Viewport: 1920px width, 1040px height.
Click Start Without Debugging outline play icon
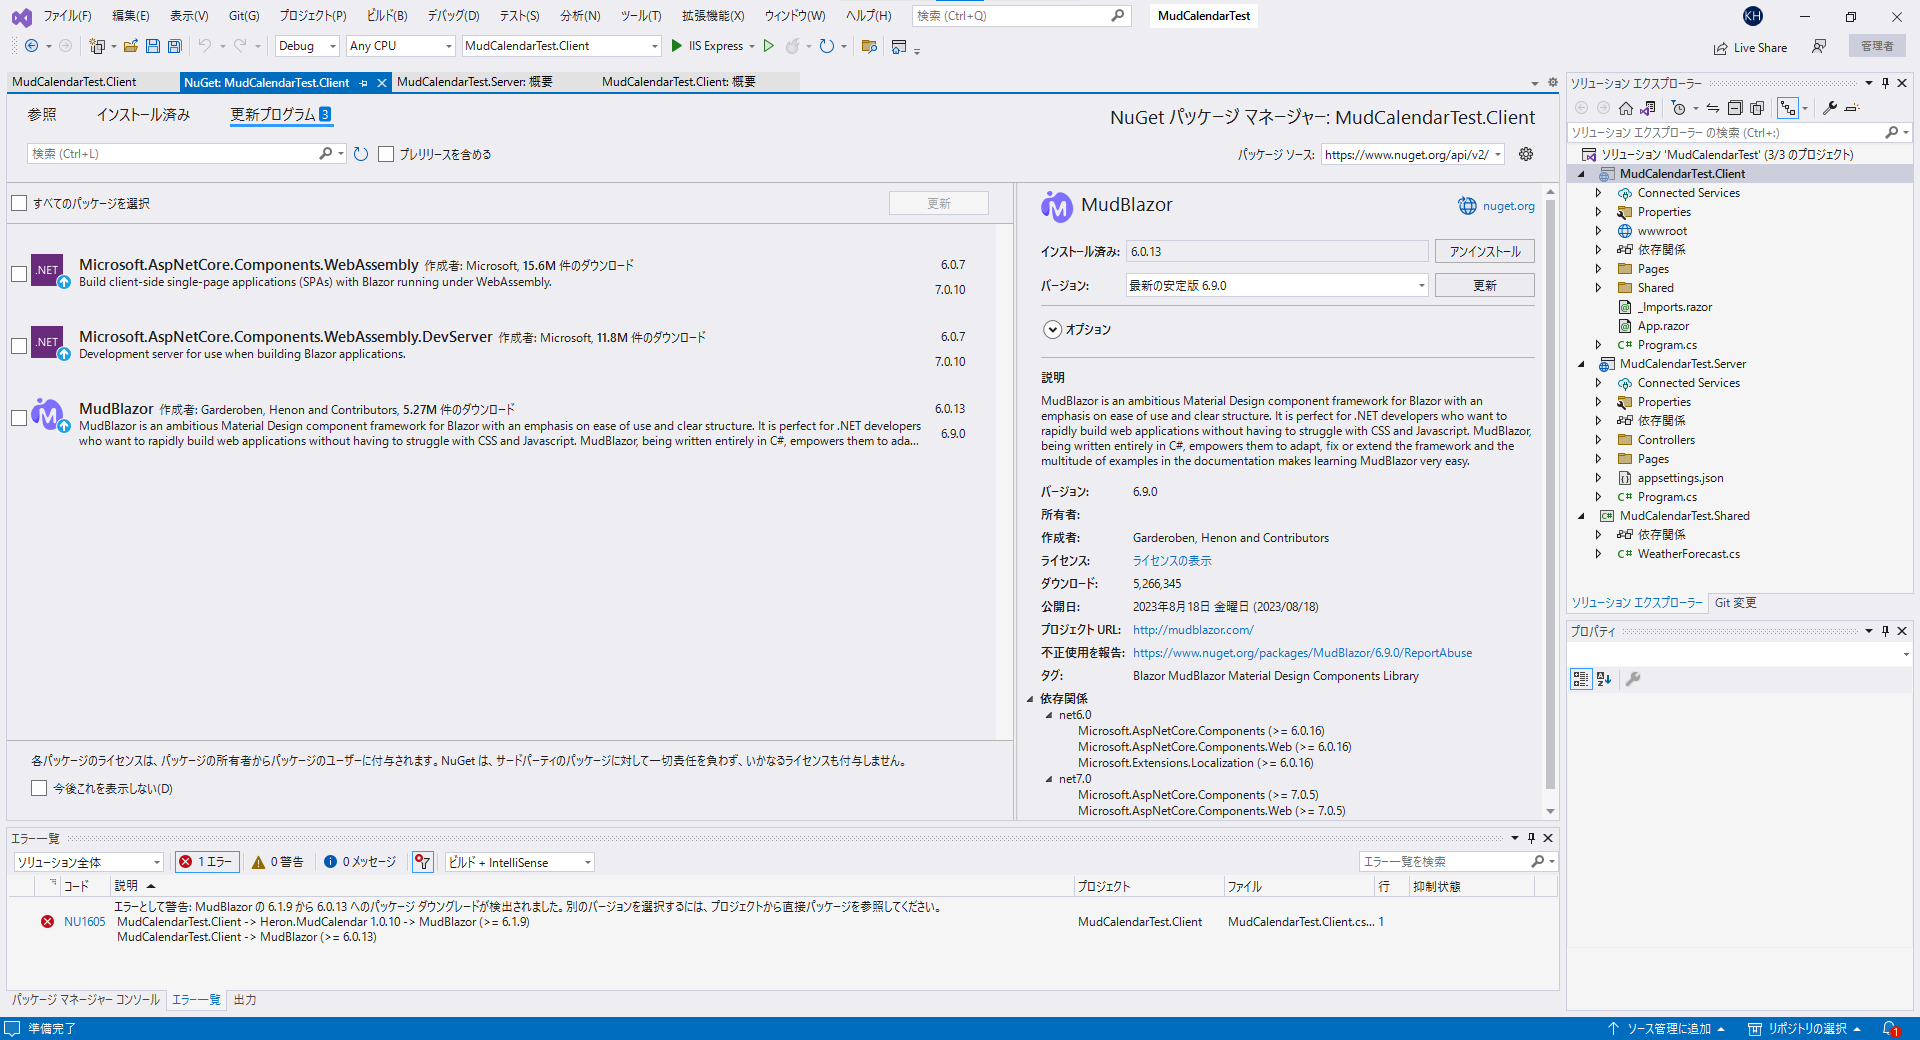point(769,46)
